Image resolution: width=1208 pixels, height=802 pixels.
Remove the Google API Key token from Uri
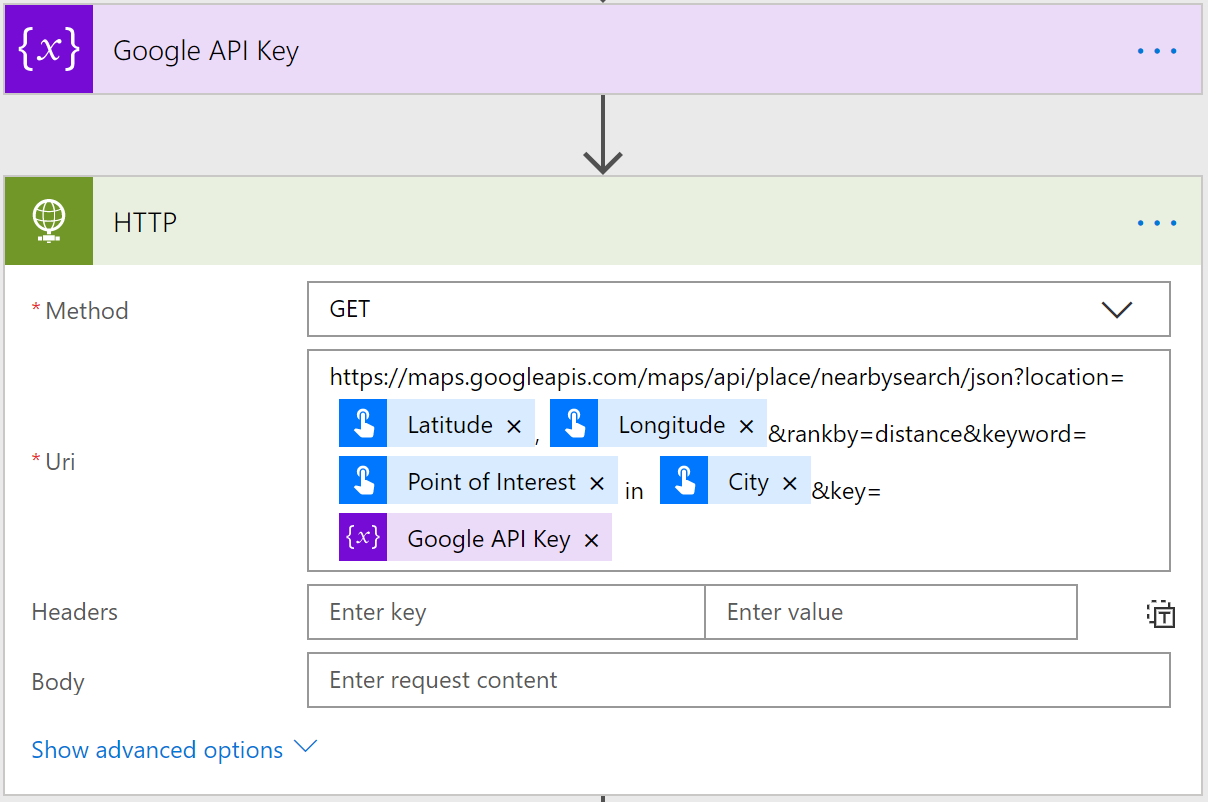(591, 540)
